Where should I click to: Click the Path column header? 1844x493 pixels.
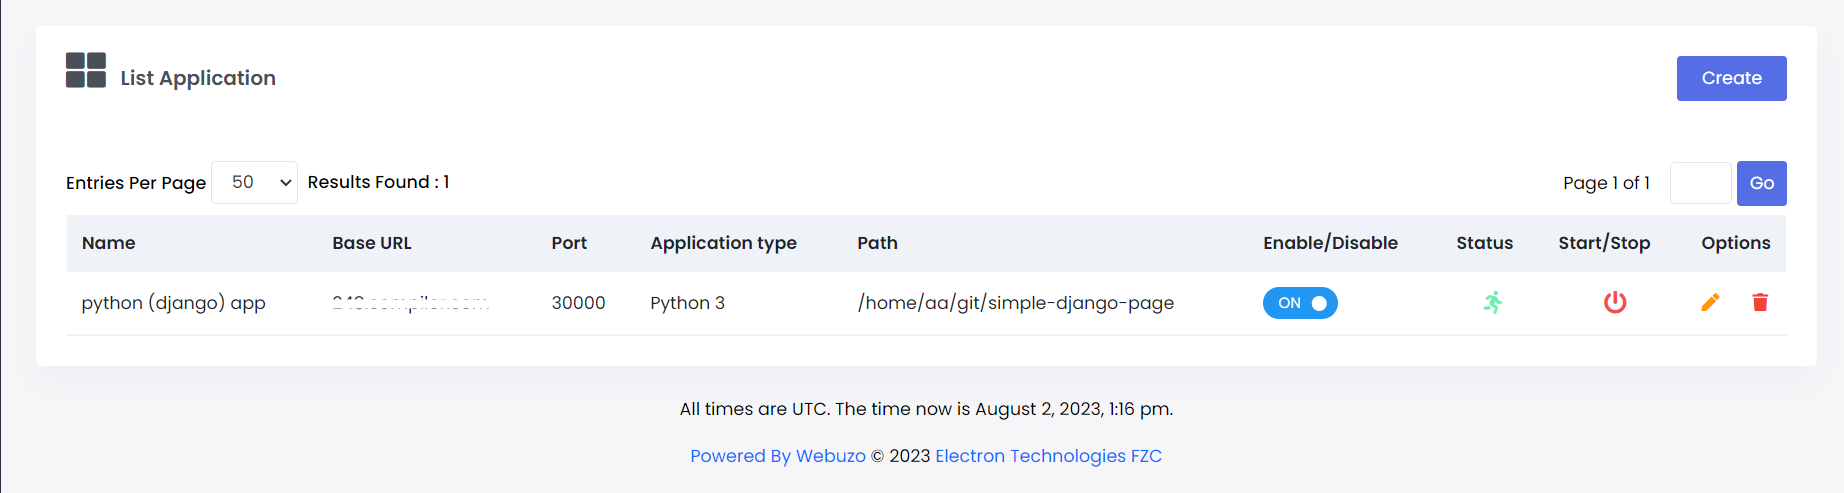877,243
